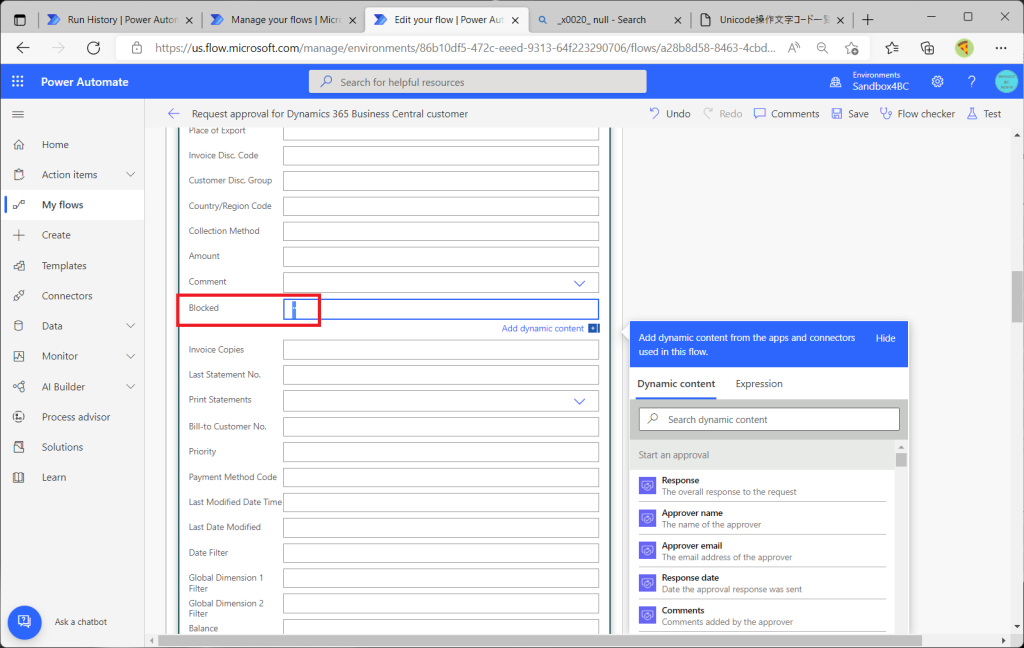Expand the Monitor submenu chevron
The width and height of the screenshot is (1024, 648).
click(131, 356)
